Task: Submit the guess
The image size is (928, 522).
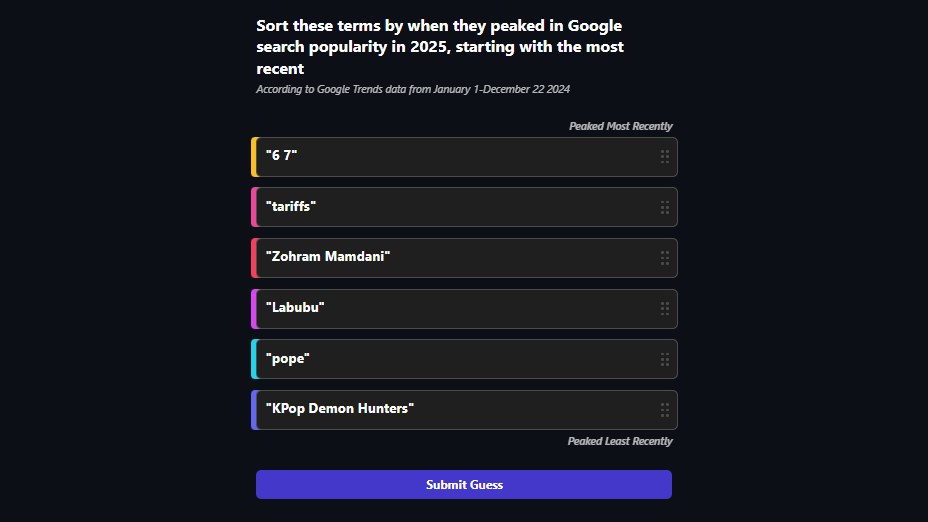Action: coord(464,484)
